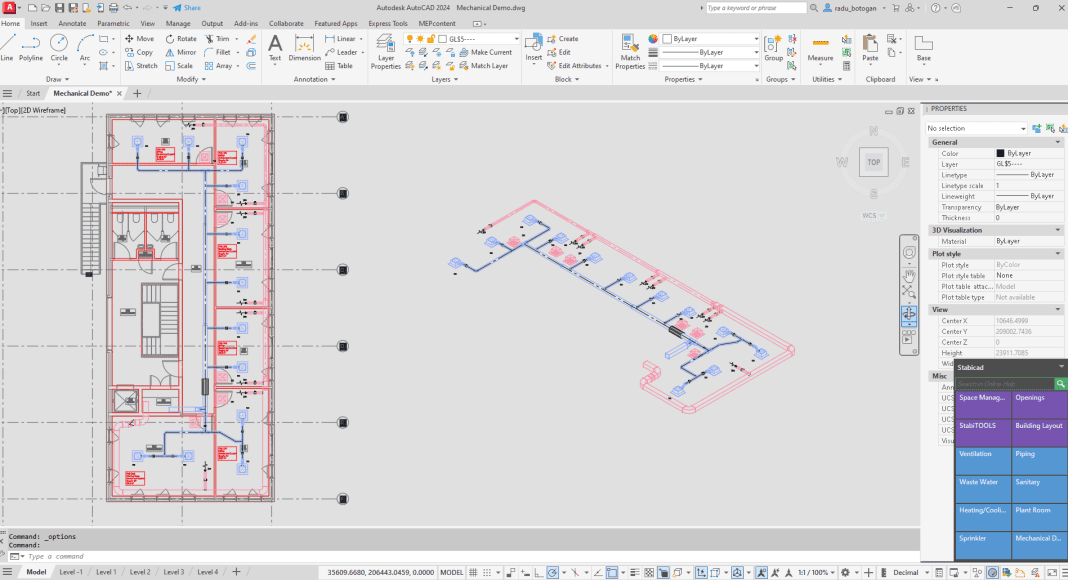Expand the No selection dropdown in Properties
This screenshot has width=1068, height=580.
(x=1023, y=128)
